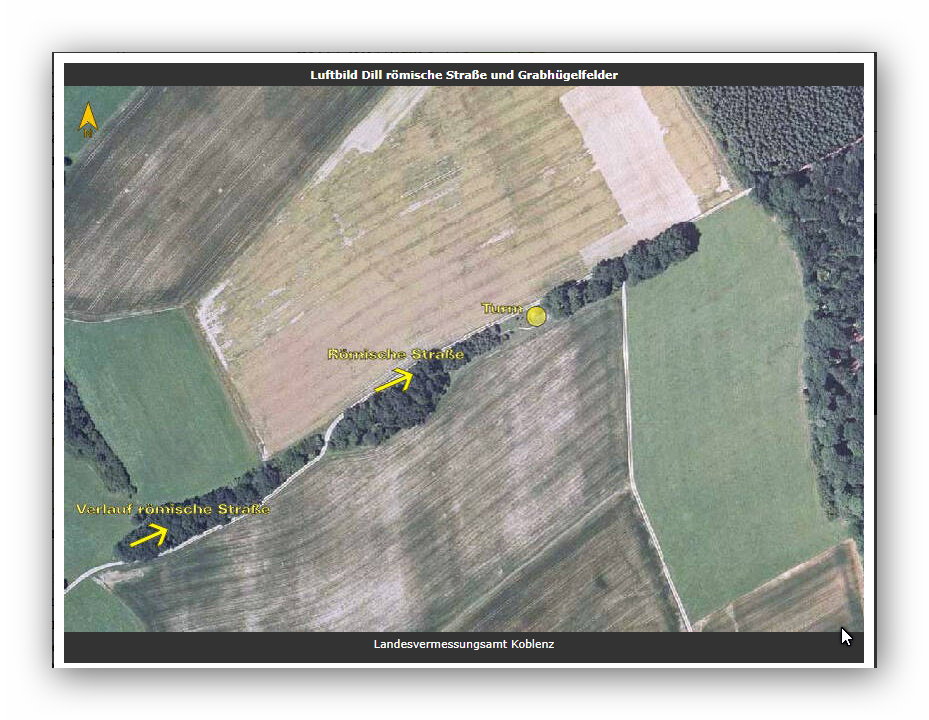The width and height of the screenshot is (929, 720).
Task: Click the yellow arrow under Verlauf römische Straße
Action: [x=149, y=535]
